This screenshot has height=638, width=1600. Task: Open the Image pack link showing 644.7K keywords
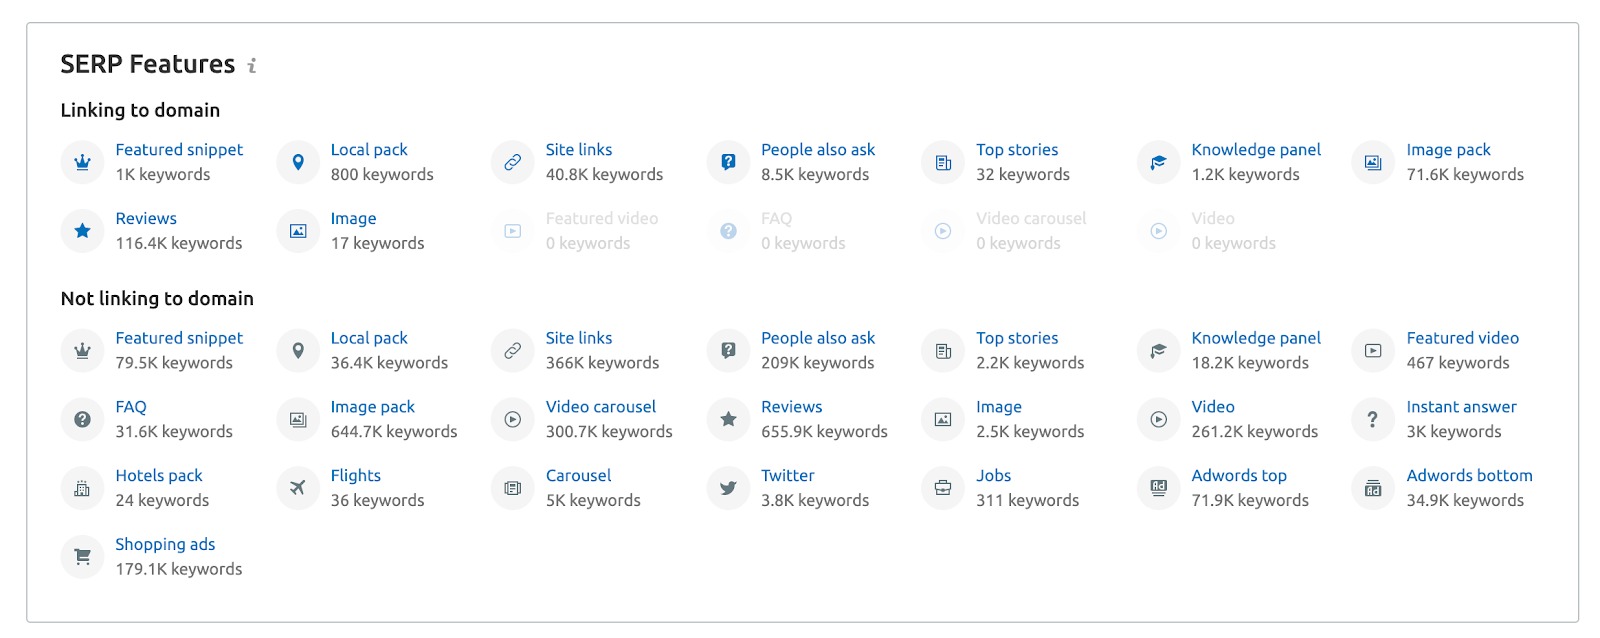pos(372,407)
